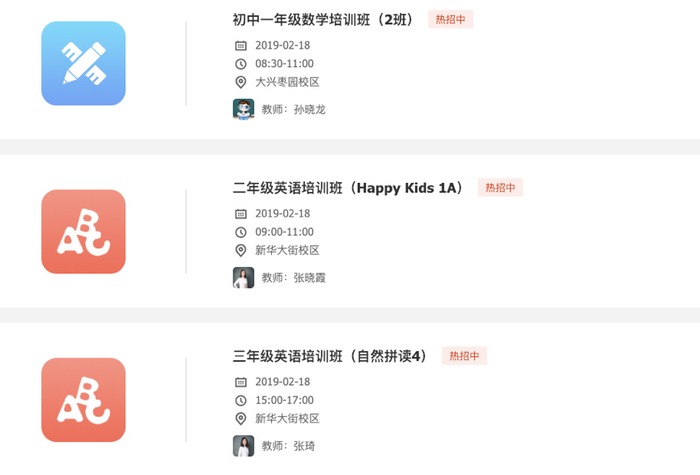Open teacher 张琦's avatar photo
The height and width of the screenshot is (475, 700).
point(243,446)
